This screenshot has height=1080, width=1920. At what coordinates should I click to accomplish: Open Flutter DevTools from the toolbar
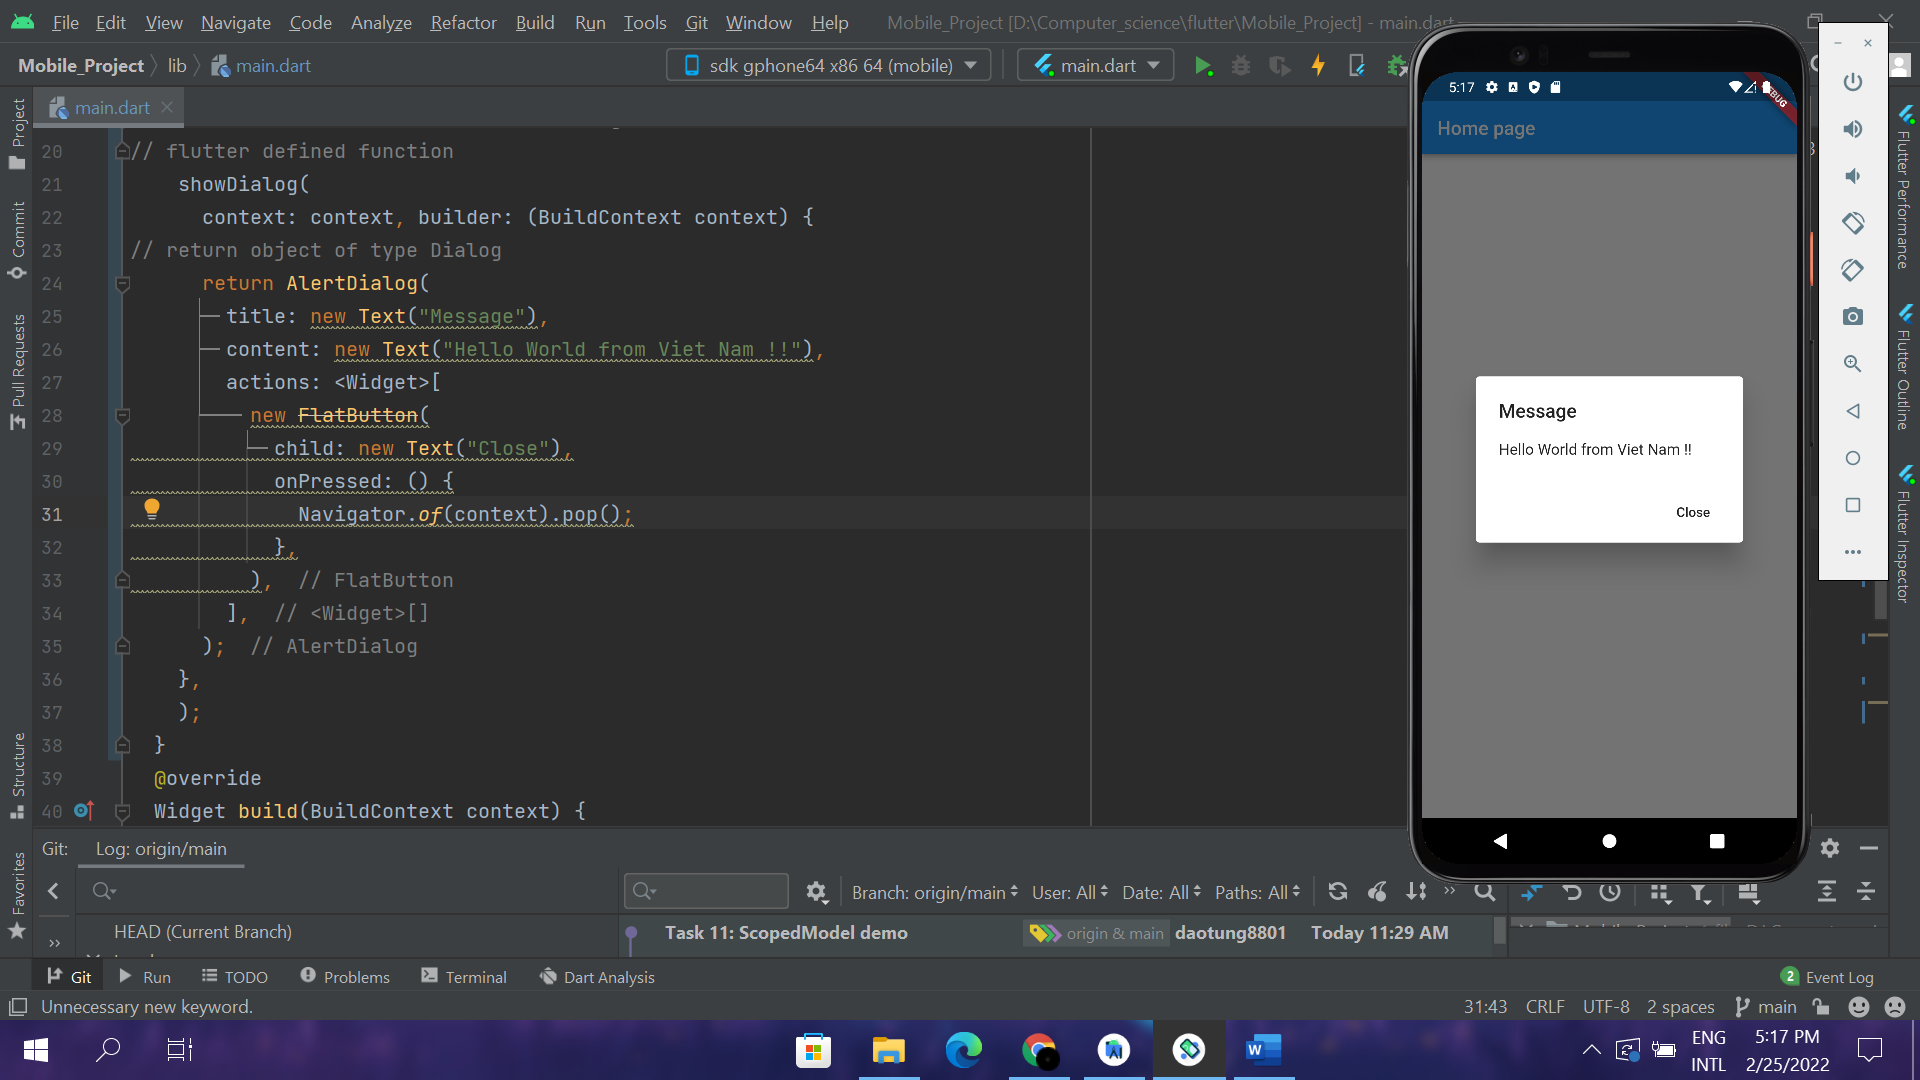click(1357, 65)
